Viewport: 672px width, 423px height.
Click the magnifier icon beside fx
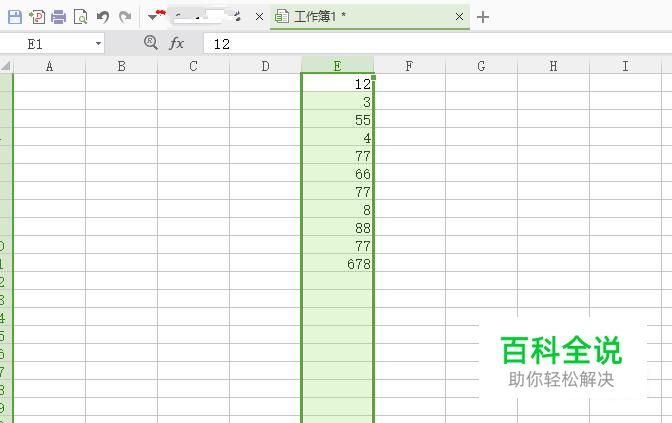click(151, 42)
